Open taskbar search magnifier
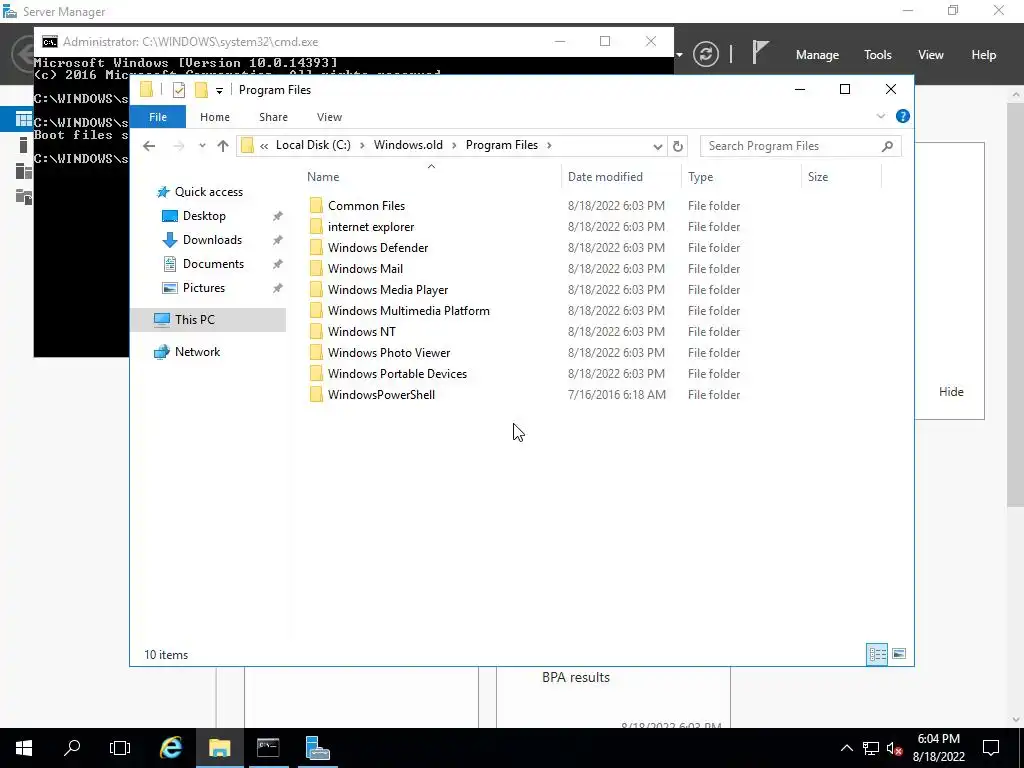Image resolution: width=1024 pixels, height=768 pixels. pyautogui.click(x=72, y=748)
